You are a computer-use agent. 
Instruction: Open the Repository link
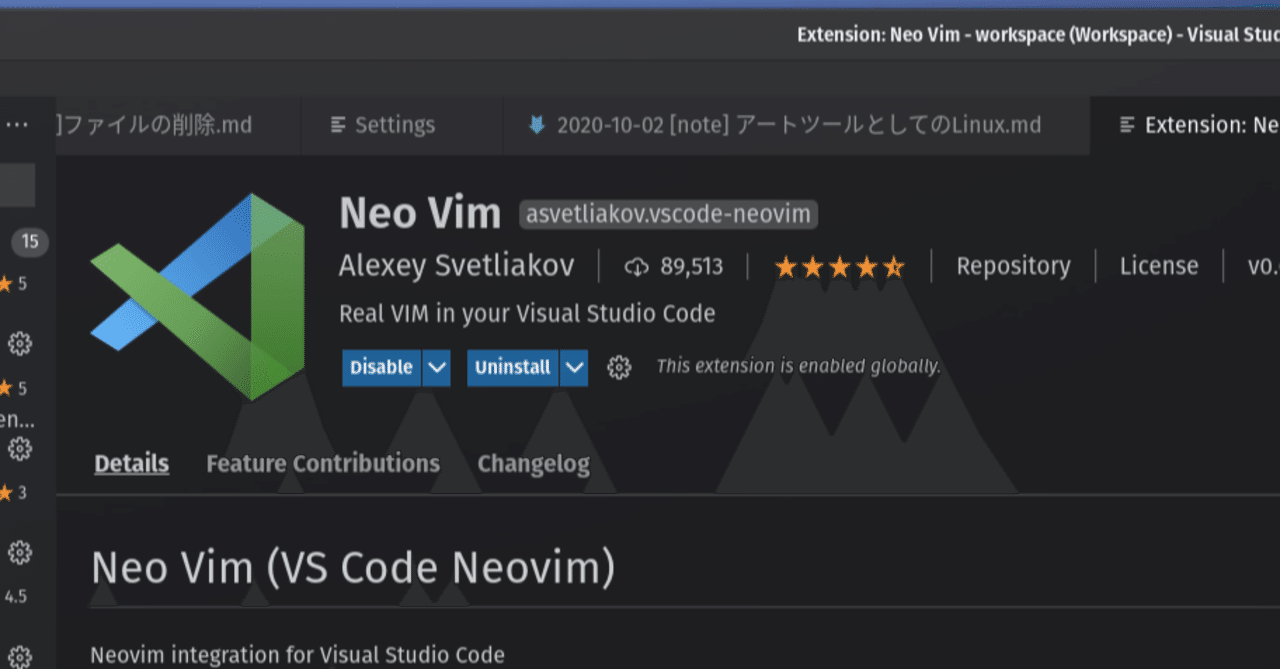coord(1013,266)
